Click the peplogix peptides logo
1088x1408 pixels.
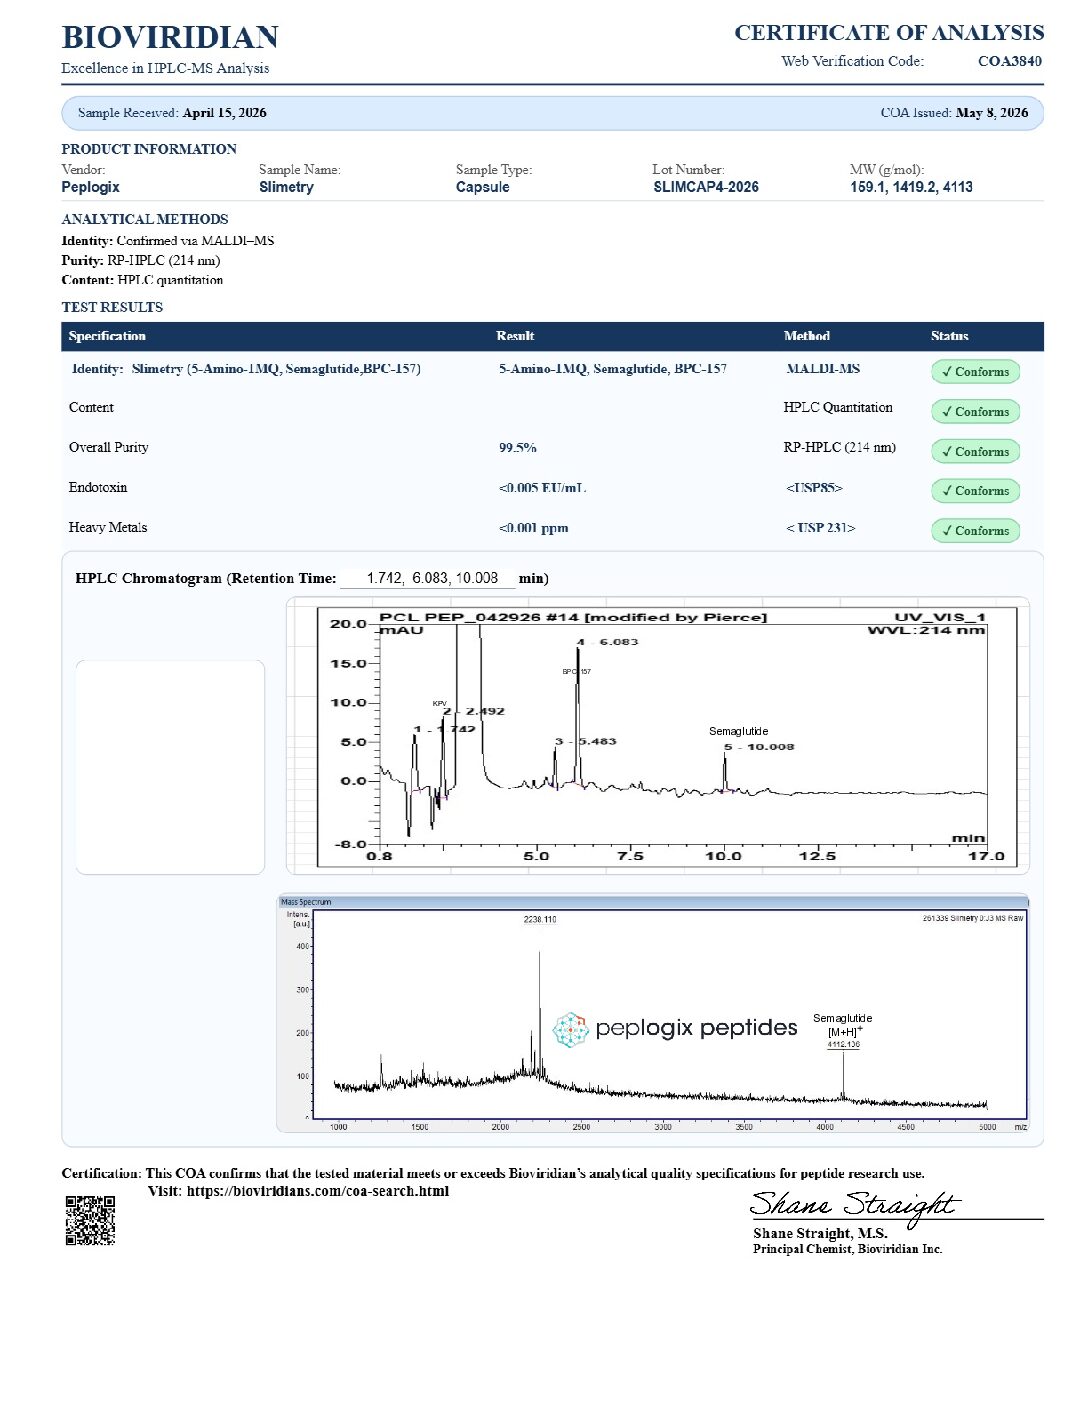[x=675, y=1029]
